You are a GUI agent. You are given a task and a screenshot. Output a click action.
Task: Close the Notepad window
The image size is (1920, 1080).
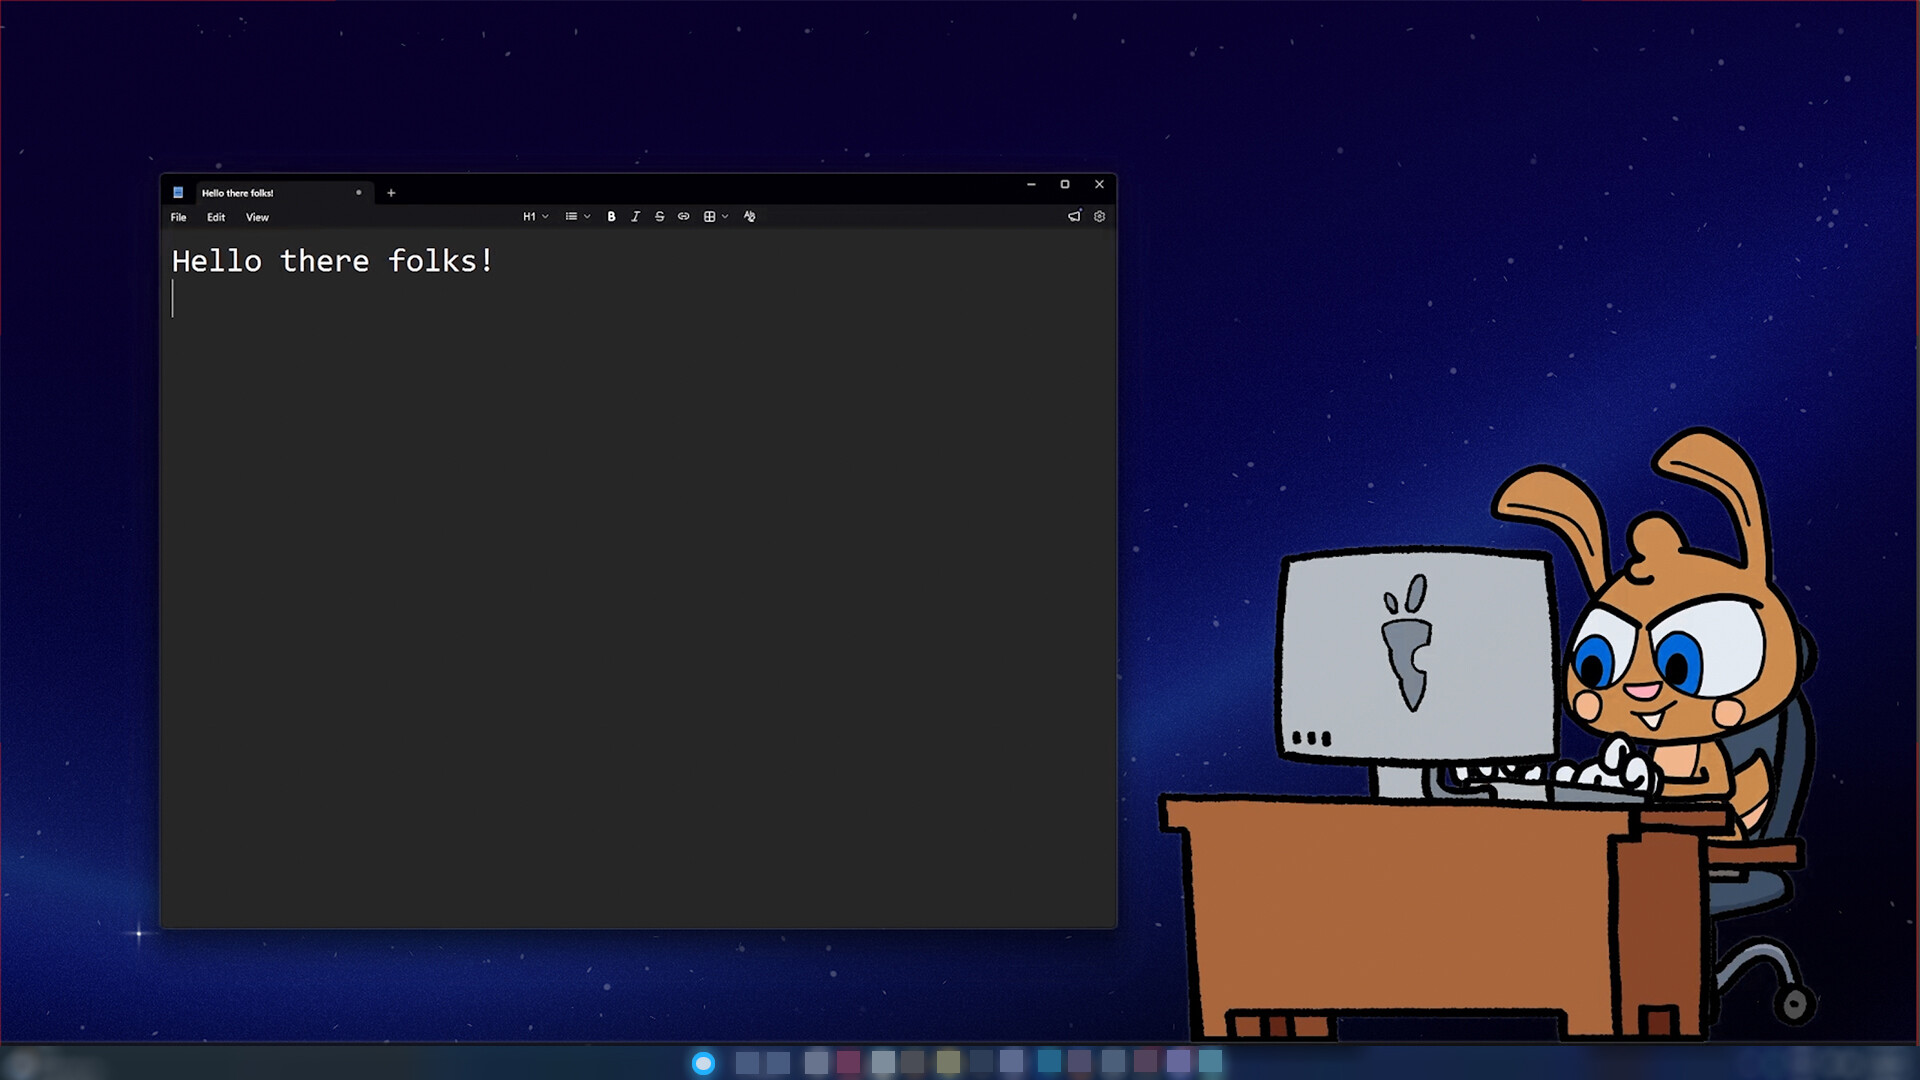(1099, 184)
